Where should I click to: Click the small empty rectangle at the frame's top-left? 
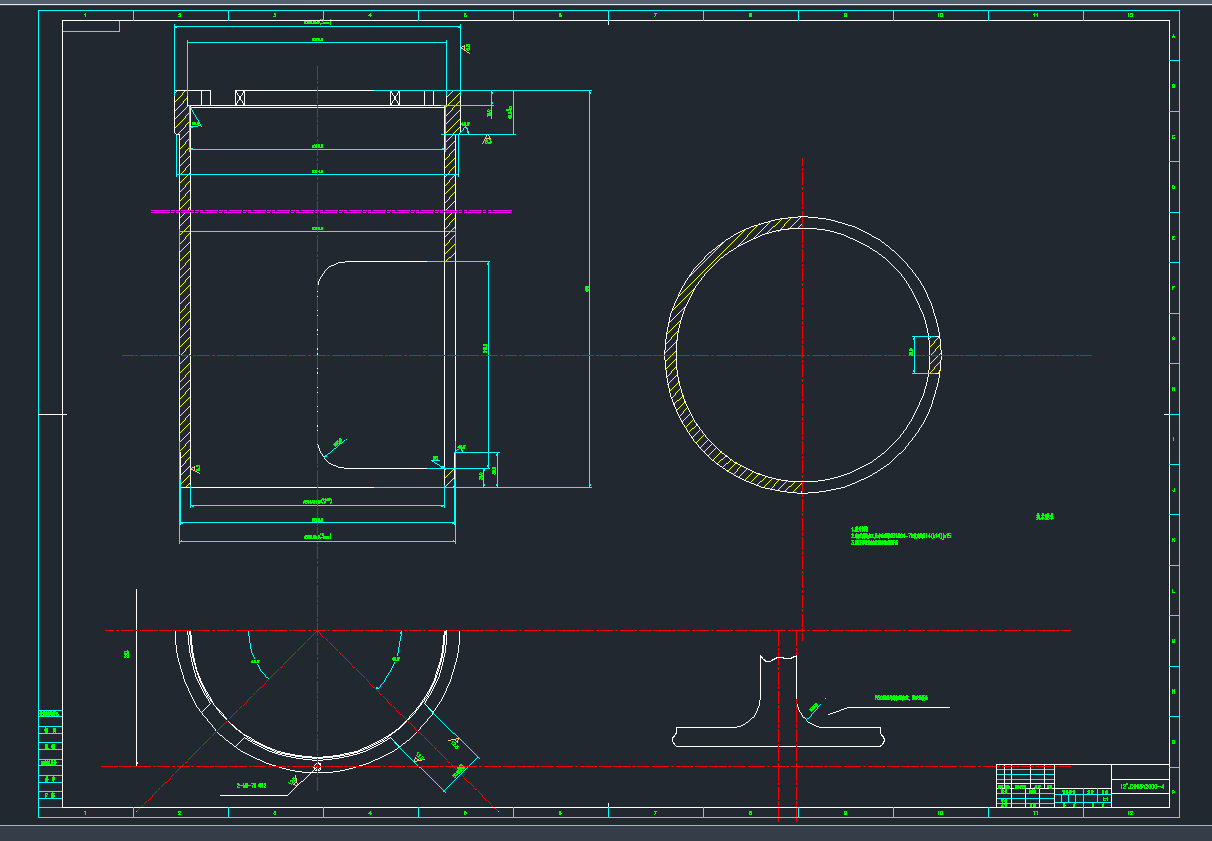(91, 26)
